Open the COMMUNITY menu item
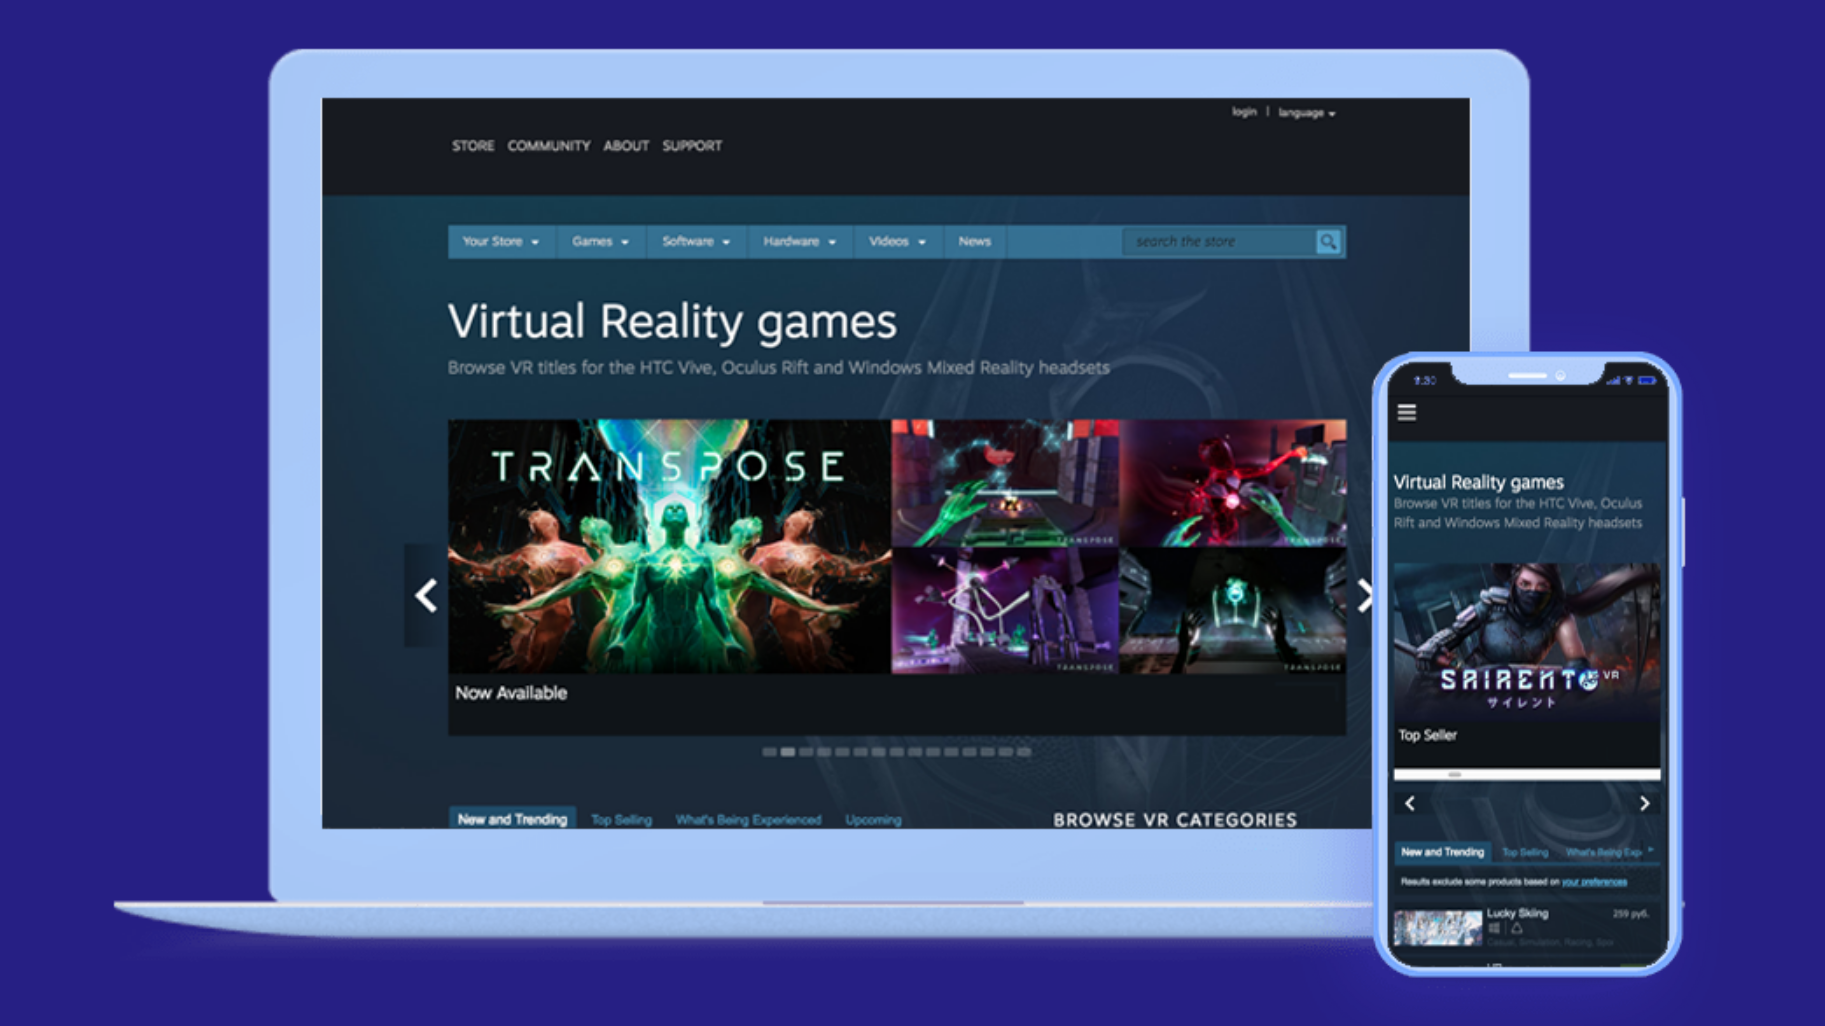Screen dimensions: 1825x1026 pyautogui.click(x=548, y=146)
